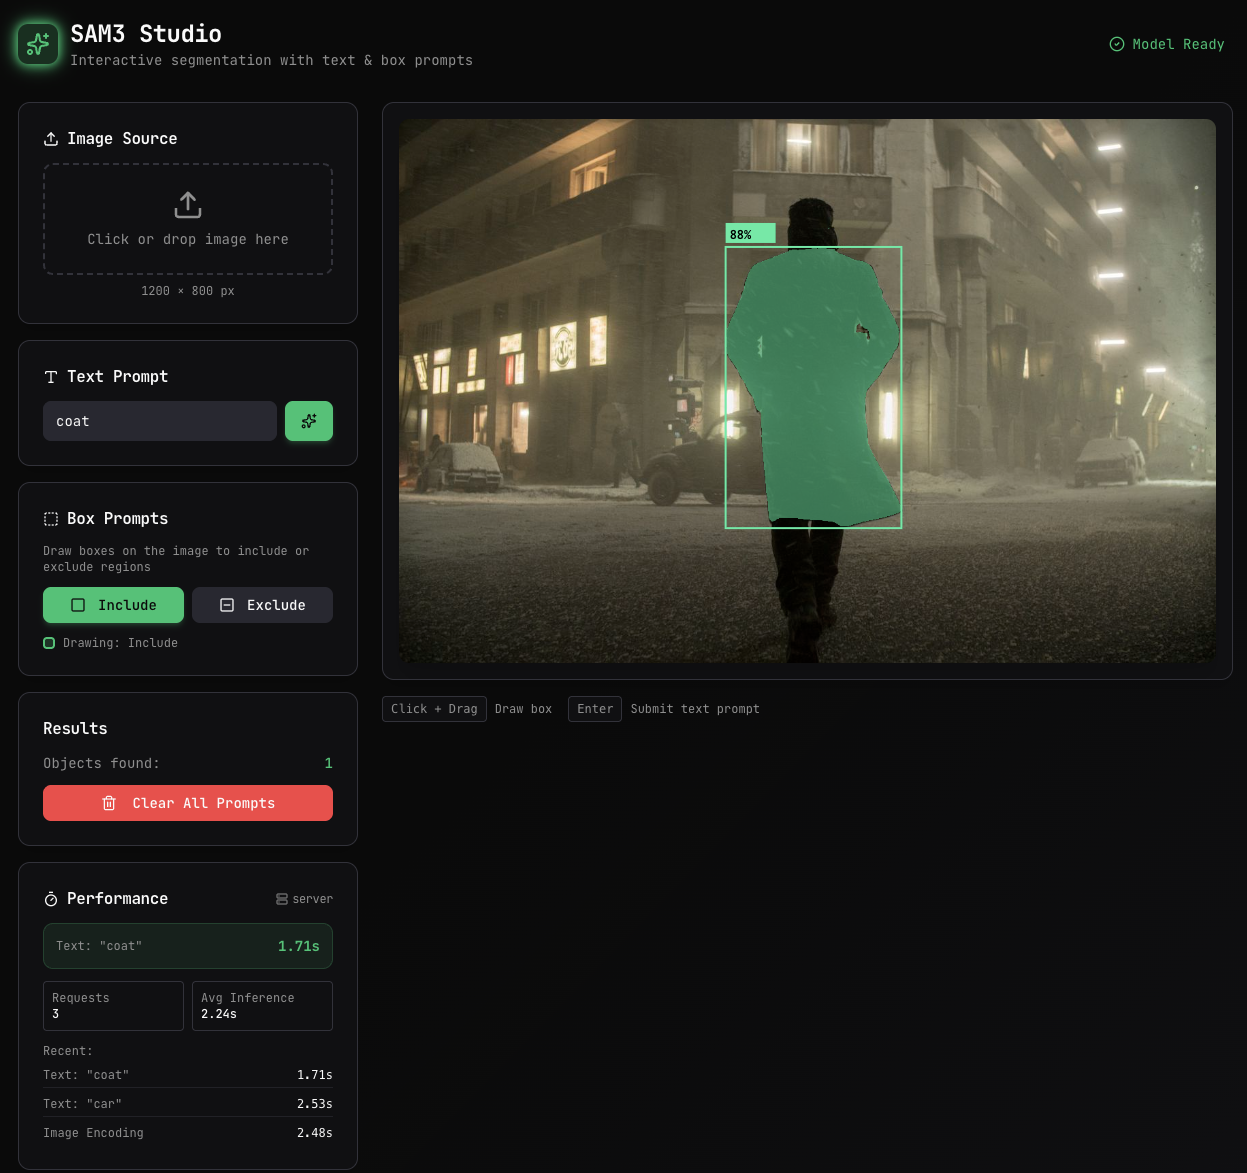This screenshot has height=1173, width=1247.
Task: Switch to Exclude box drawing mode
Action: [x=262, y=605]
